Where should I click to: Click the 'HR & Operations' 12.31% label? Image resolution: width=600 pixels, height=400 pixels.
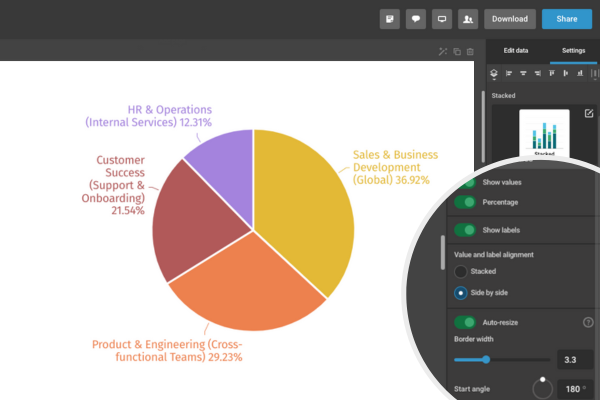point(148,116)
